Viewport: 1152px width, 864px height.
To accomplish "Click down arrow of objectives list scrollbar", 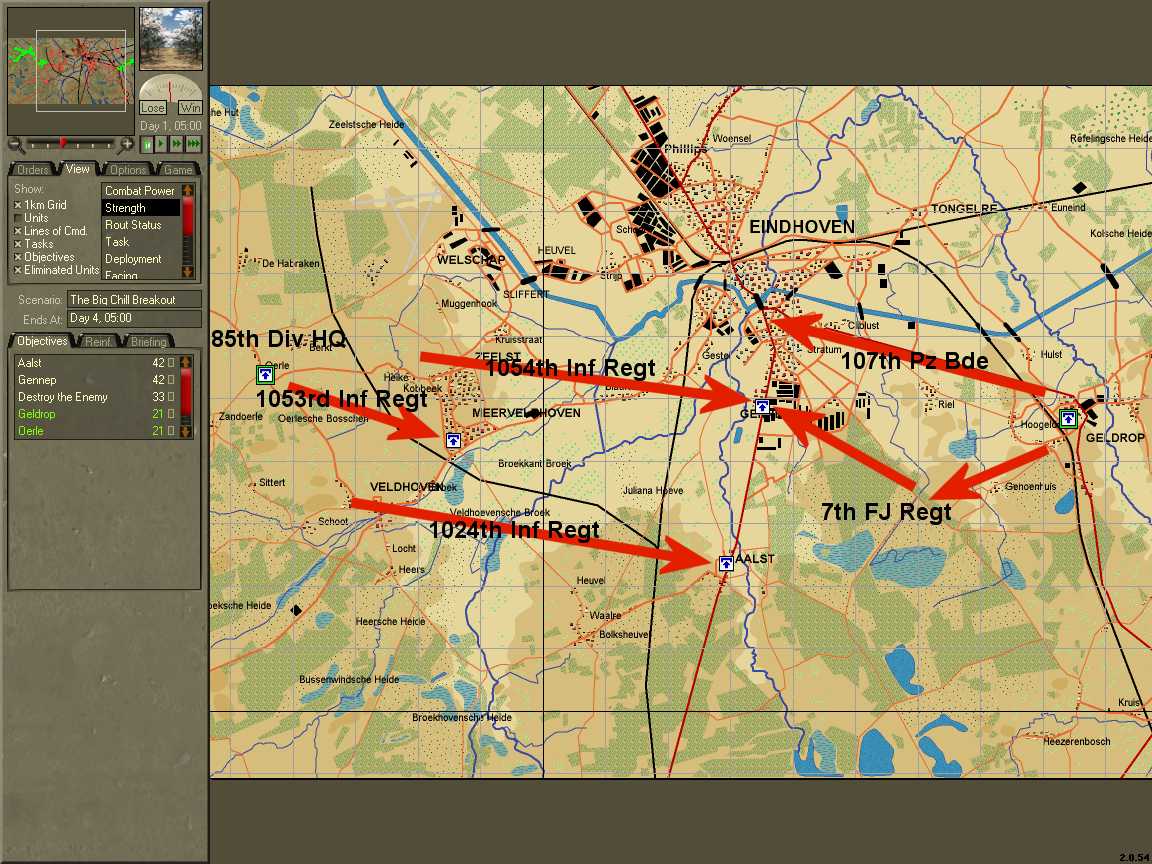I will point(186,431).
